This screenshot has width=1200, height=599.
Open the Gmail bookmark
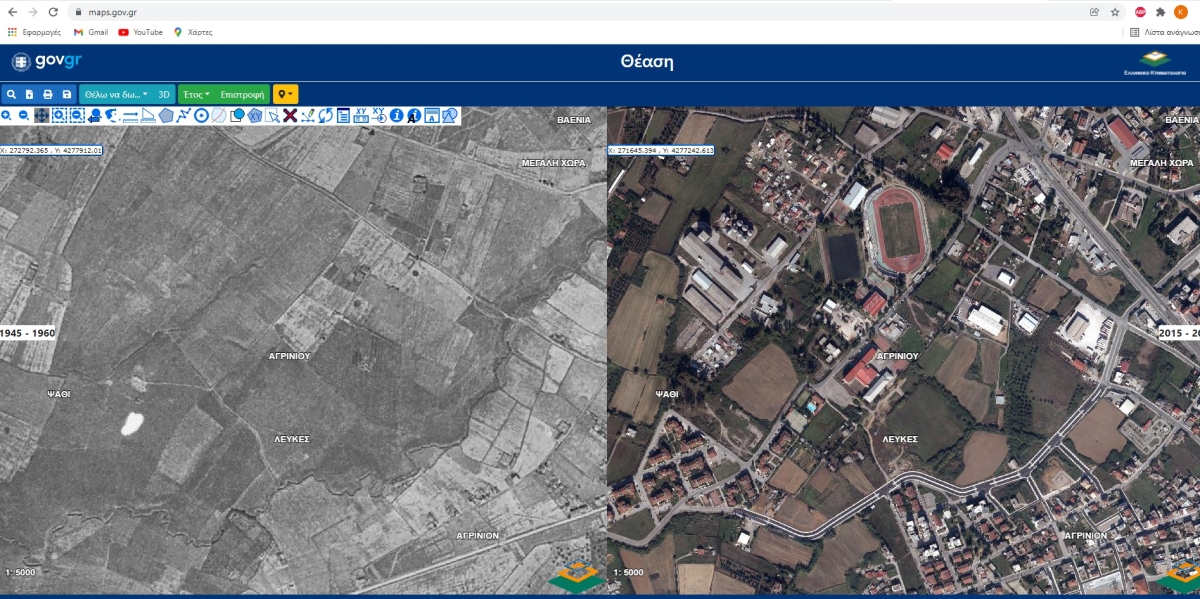[91, 32]
